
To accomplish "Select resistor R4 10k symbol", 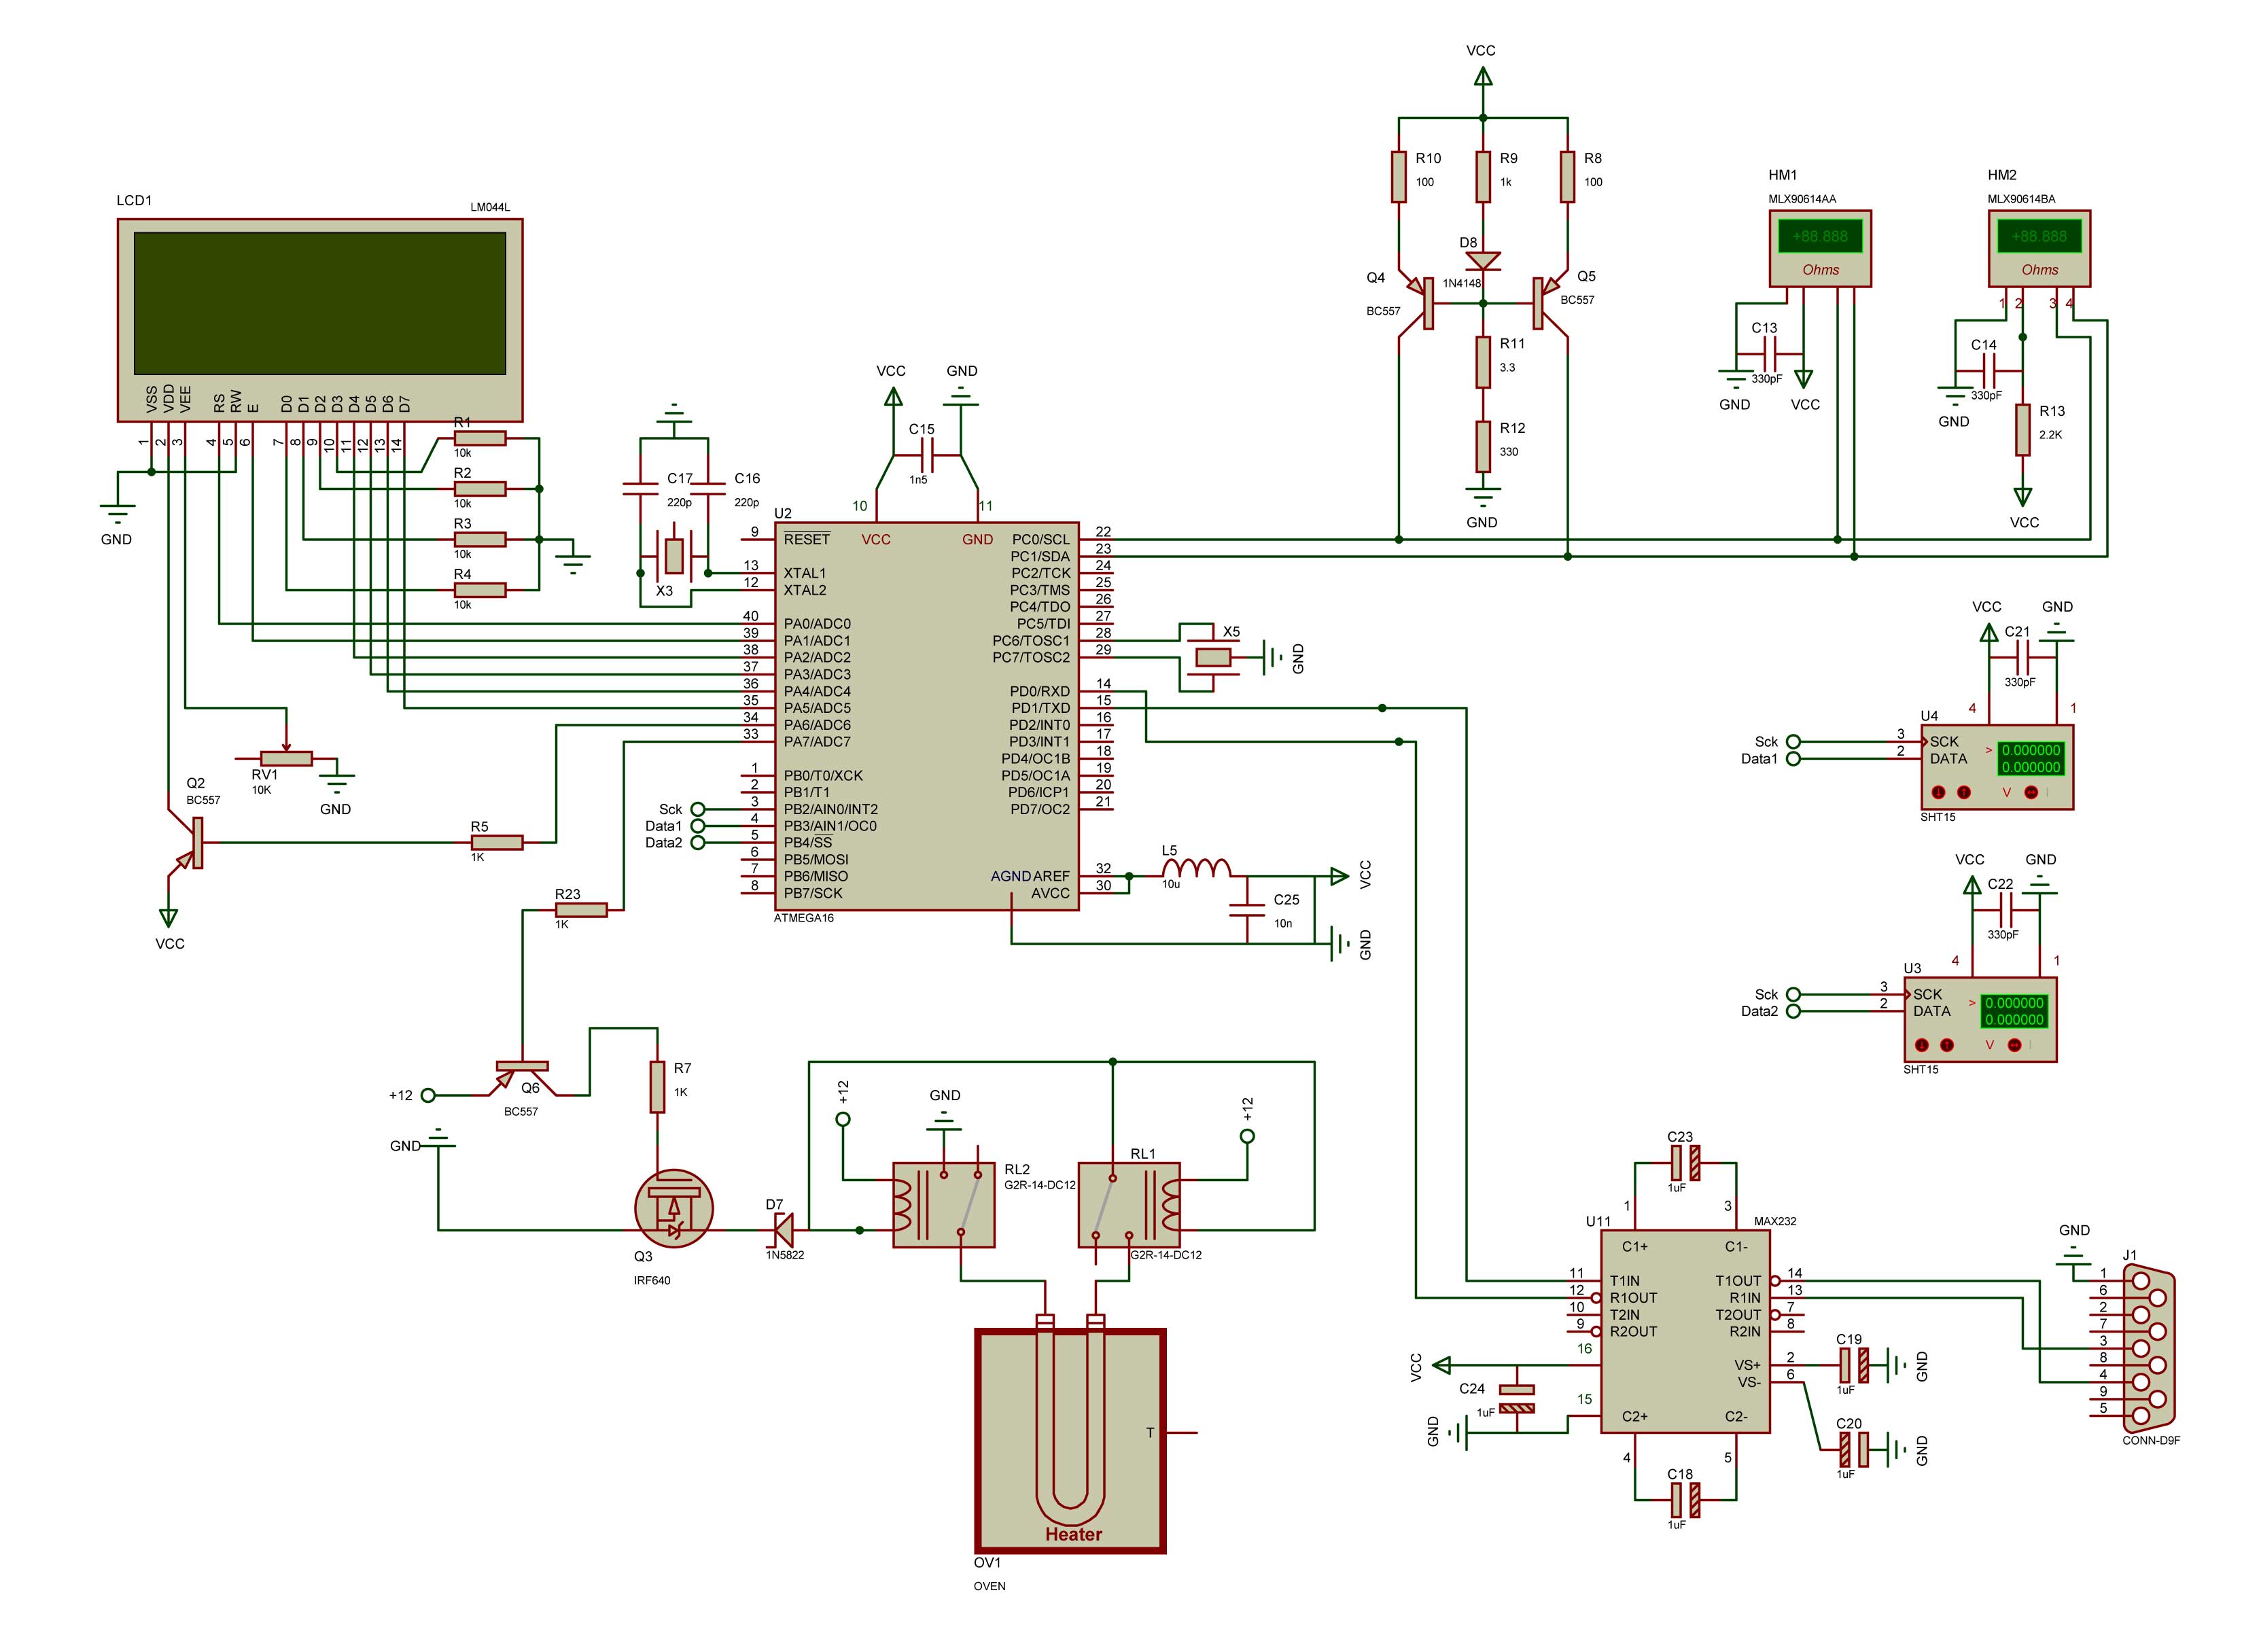I will [x=480, y=590].
